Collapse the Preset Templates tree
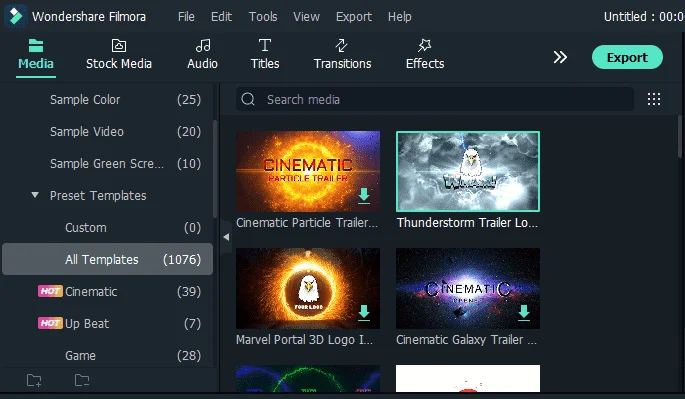 coord(35,195)
